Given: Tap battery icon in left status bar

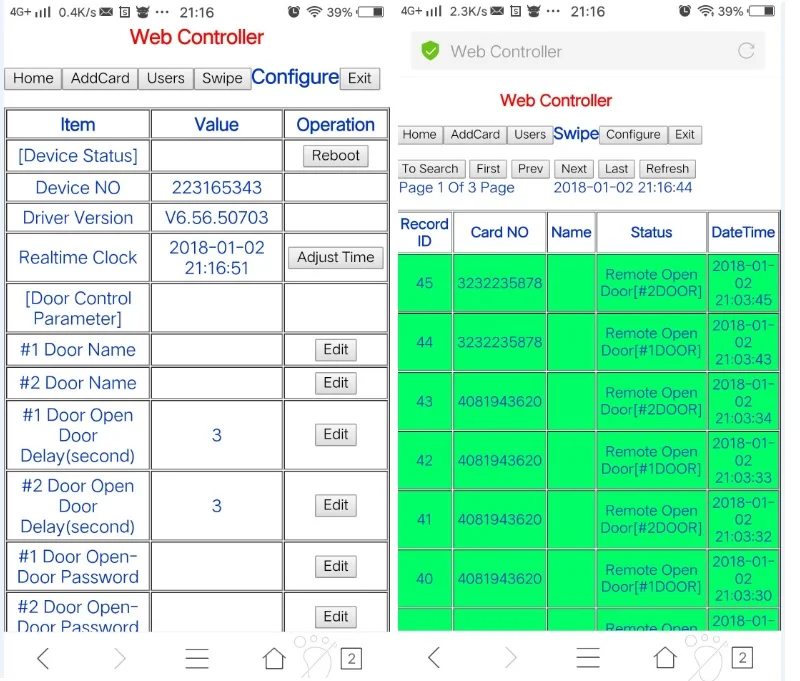Looking at the screenshot, I should [x=371, y=12].
